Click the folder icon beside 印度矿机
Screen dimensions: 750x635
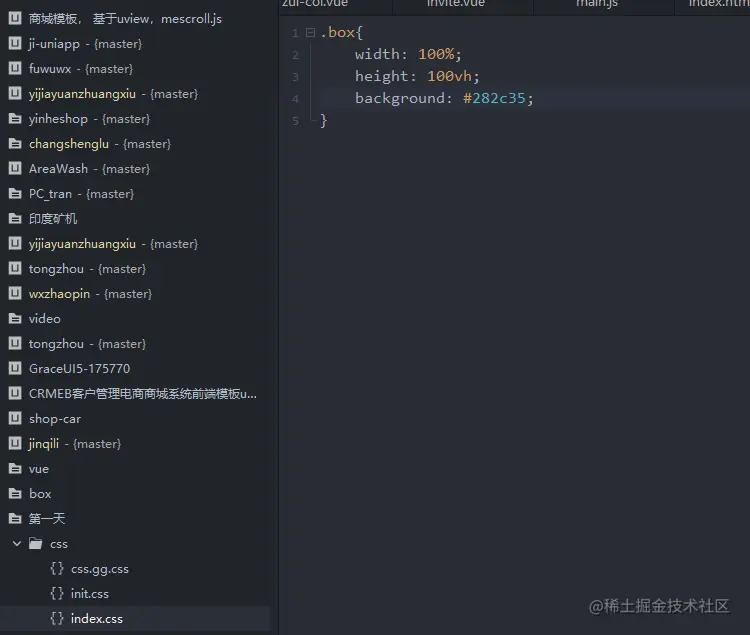point(15,219)
